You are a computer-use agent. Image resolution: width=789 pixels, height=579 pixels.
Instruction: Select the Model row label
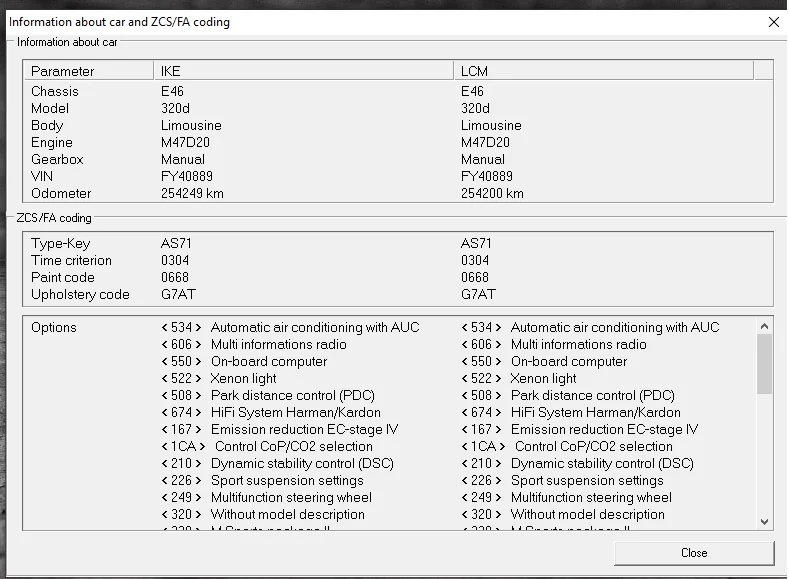click(50, 109)
